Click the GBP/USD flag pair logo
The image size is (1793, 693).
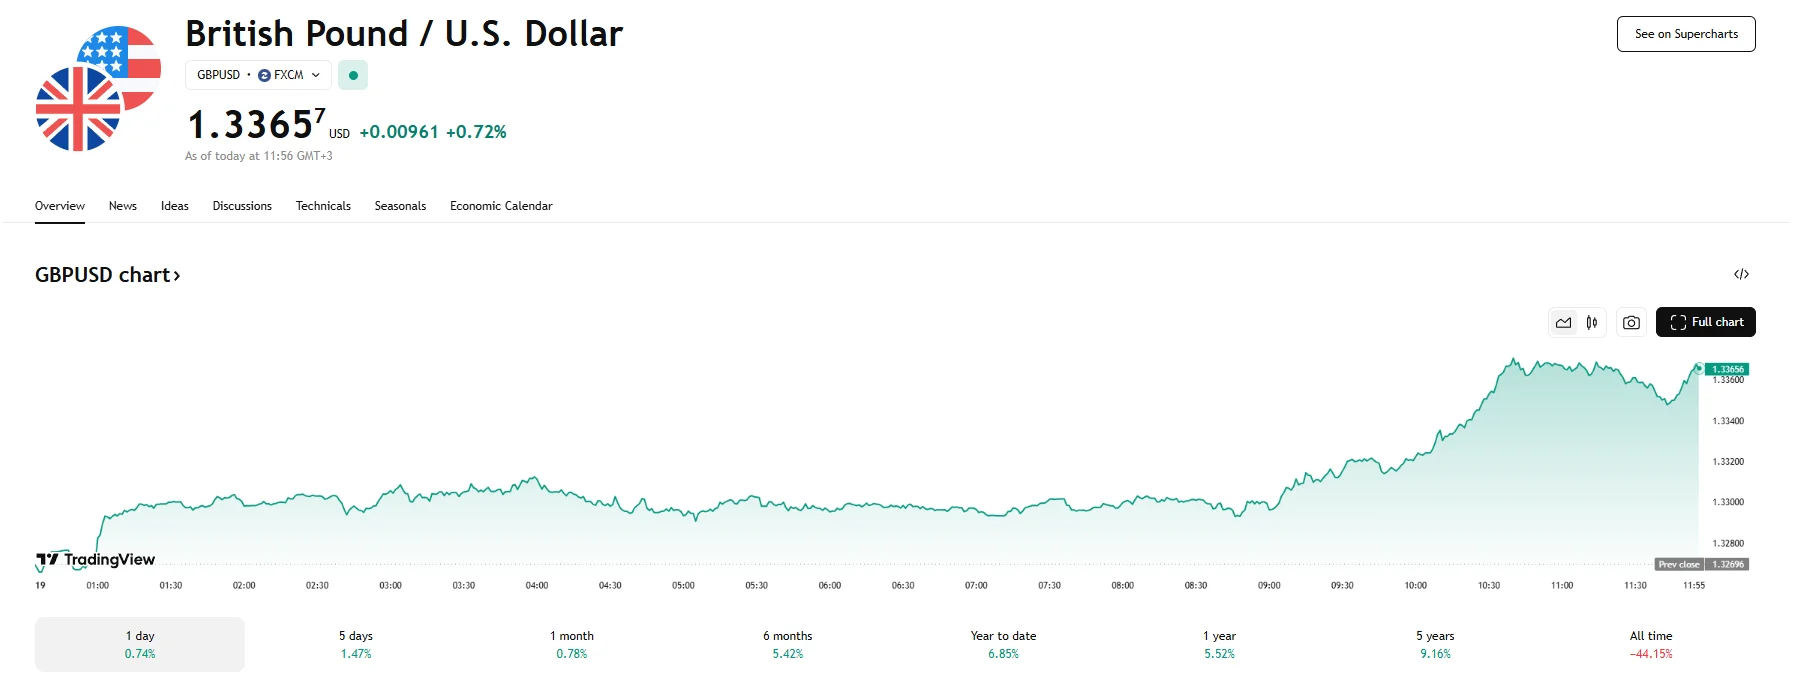click(97, 89)
